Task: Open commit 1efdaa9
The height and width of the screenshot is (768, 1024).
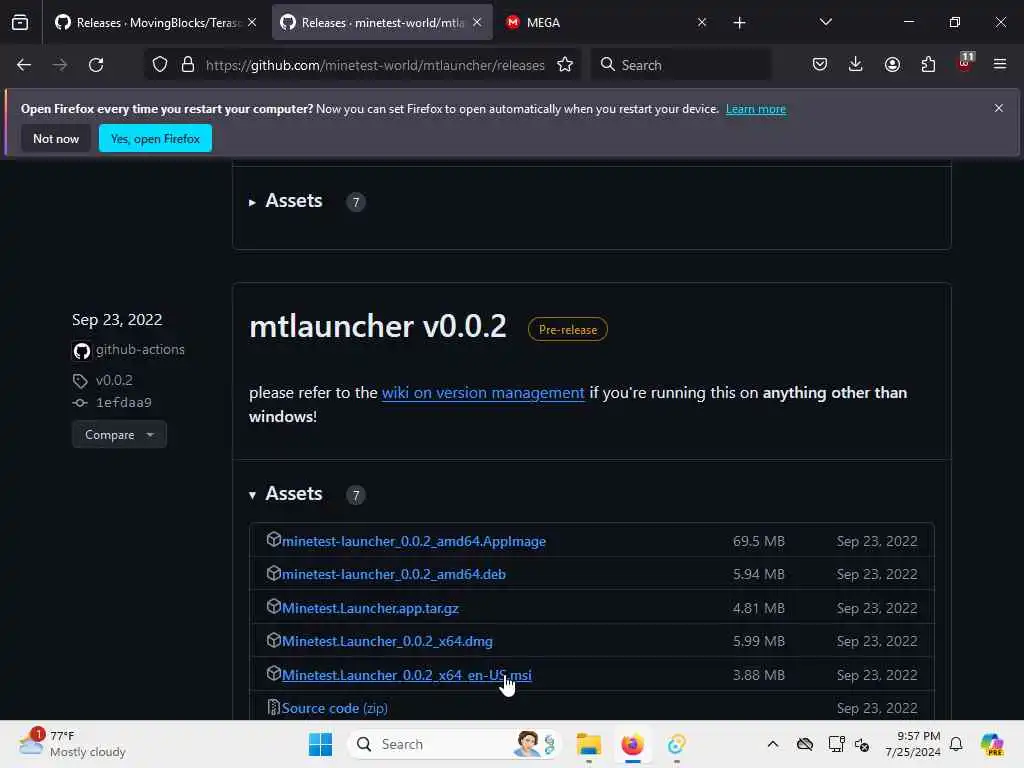Action: [x=123, y=402]
